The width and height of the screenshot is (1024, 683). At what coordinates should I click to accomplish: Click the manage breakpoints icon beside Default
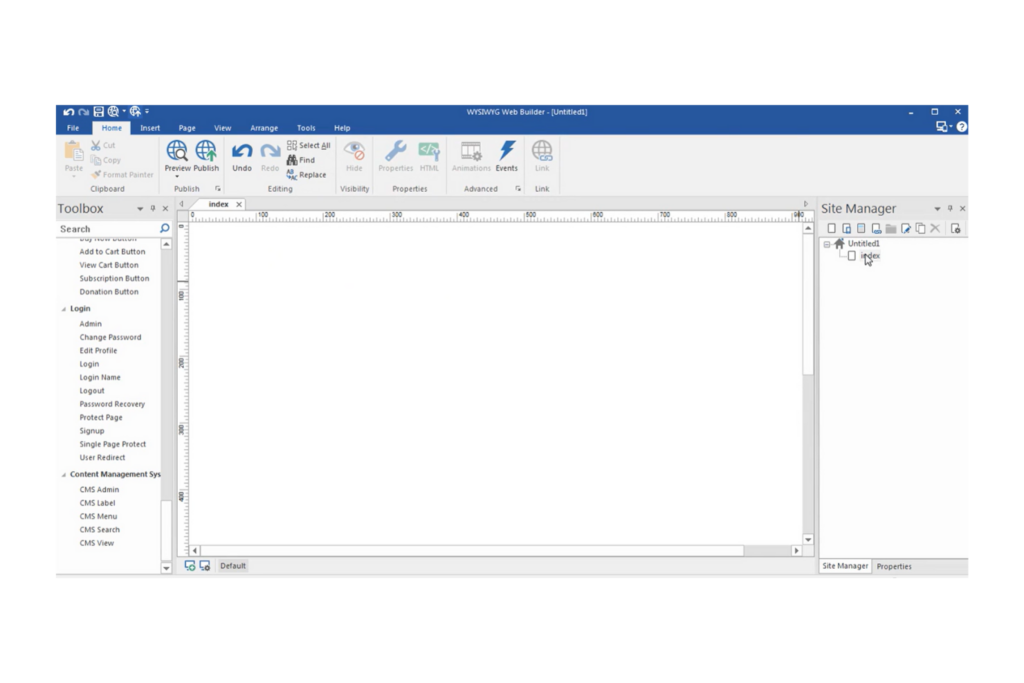[x=205, y=565]
